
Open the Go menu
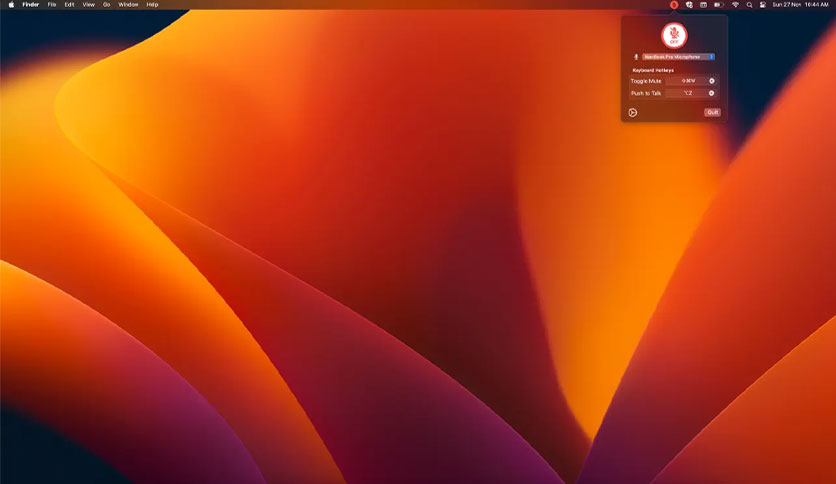point(107,5)
